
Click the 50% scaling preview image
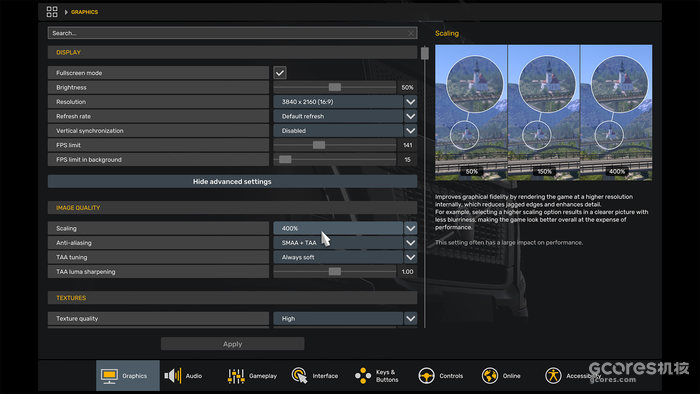pyautogui.click(x=471, y=112)
